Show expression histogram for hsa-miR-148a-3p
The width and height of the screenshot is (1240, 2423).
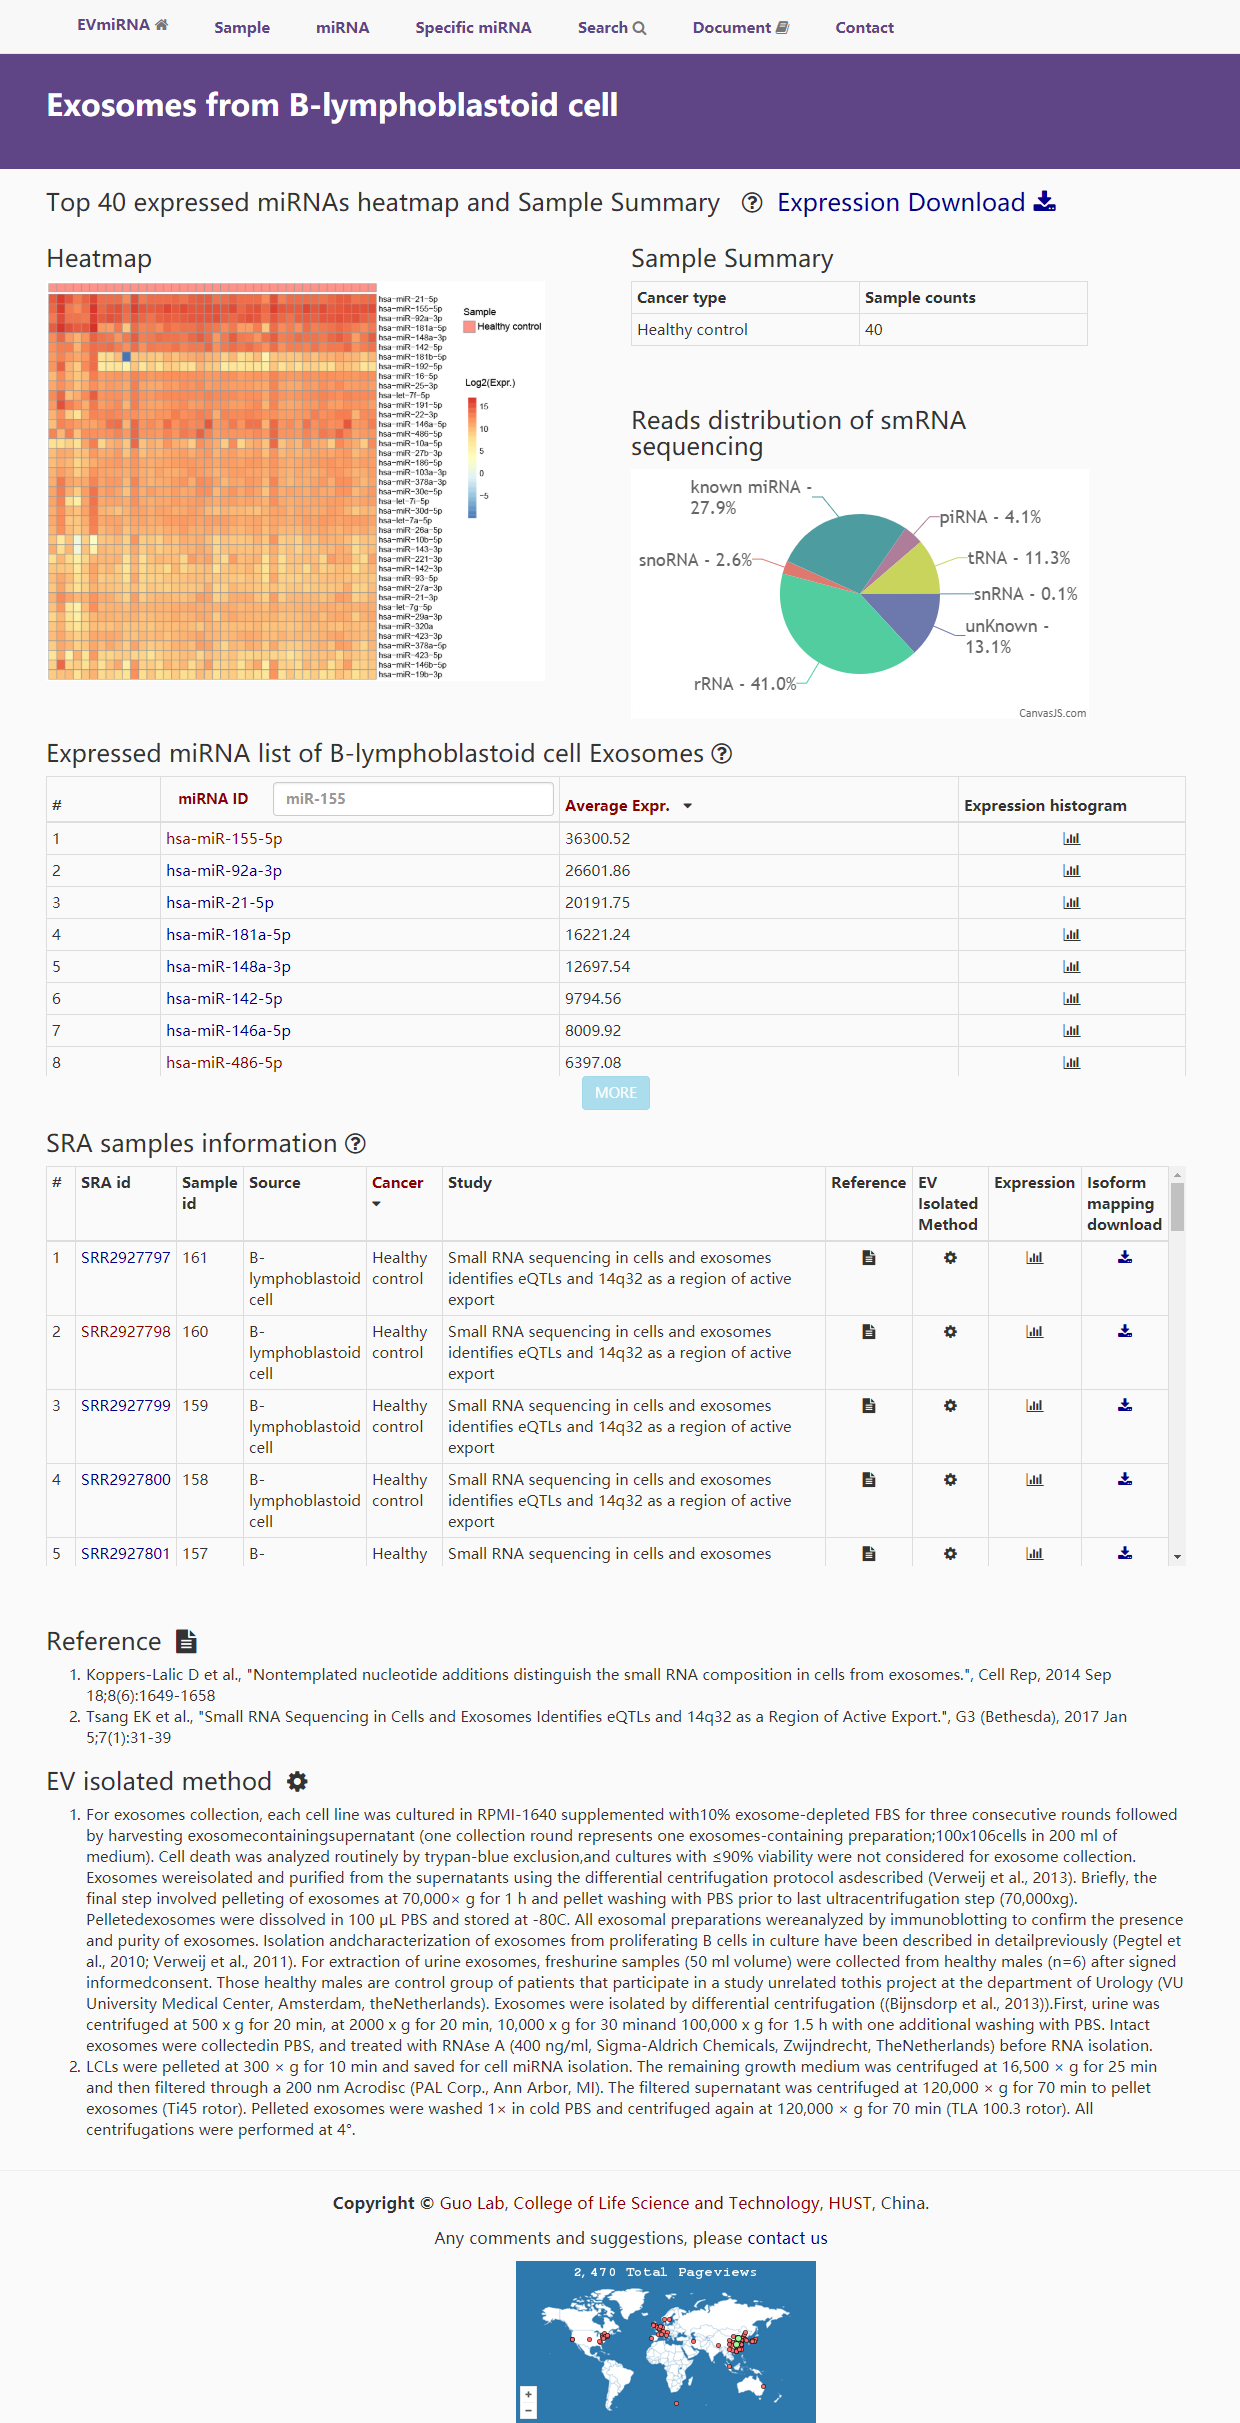tap(1072, 967)
